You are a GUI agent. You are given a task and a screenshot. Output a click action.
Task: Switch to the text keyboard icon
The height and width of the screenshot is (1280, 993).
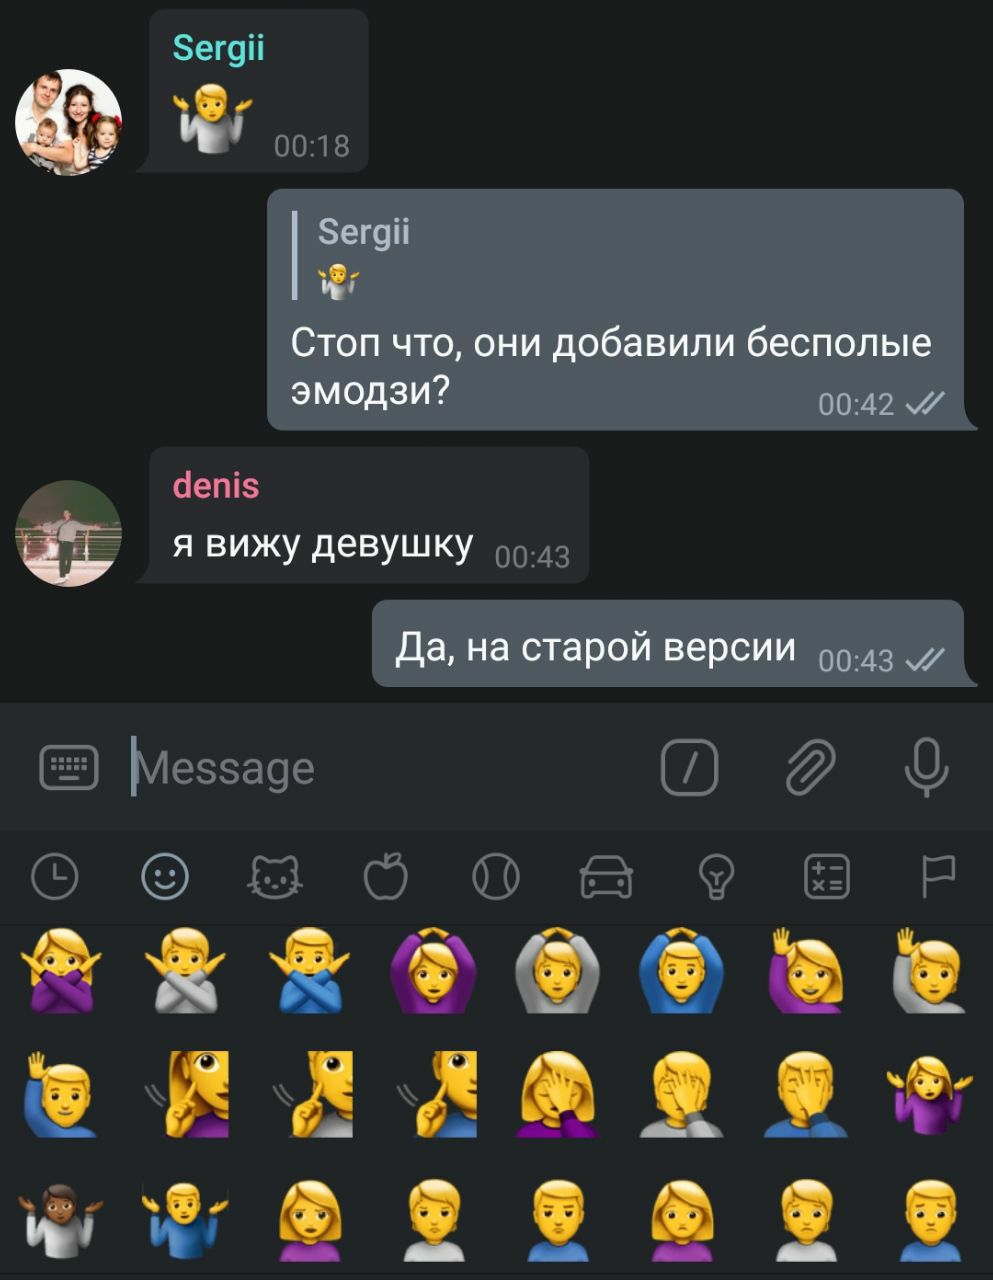[69, 768]
